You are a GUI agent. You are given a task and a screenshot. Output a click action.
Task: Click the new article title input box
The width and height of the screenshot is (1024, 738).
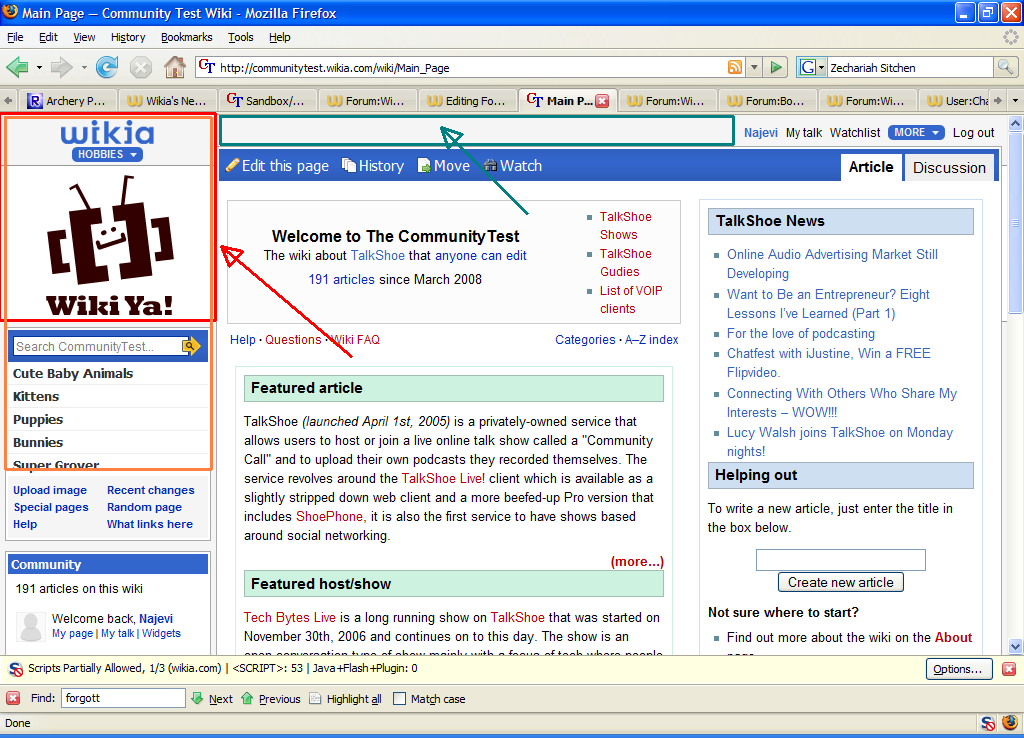point(840,560)
